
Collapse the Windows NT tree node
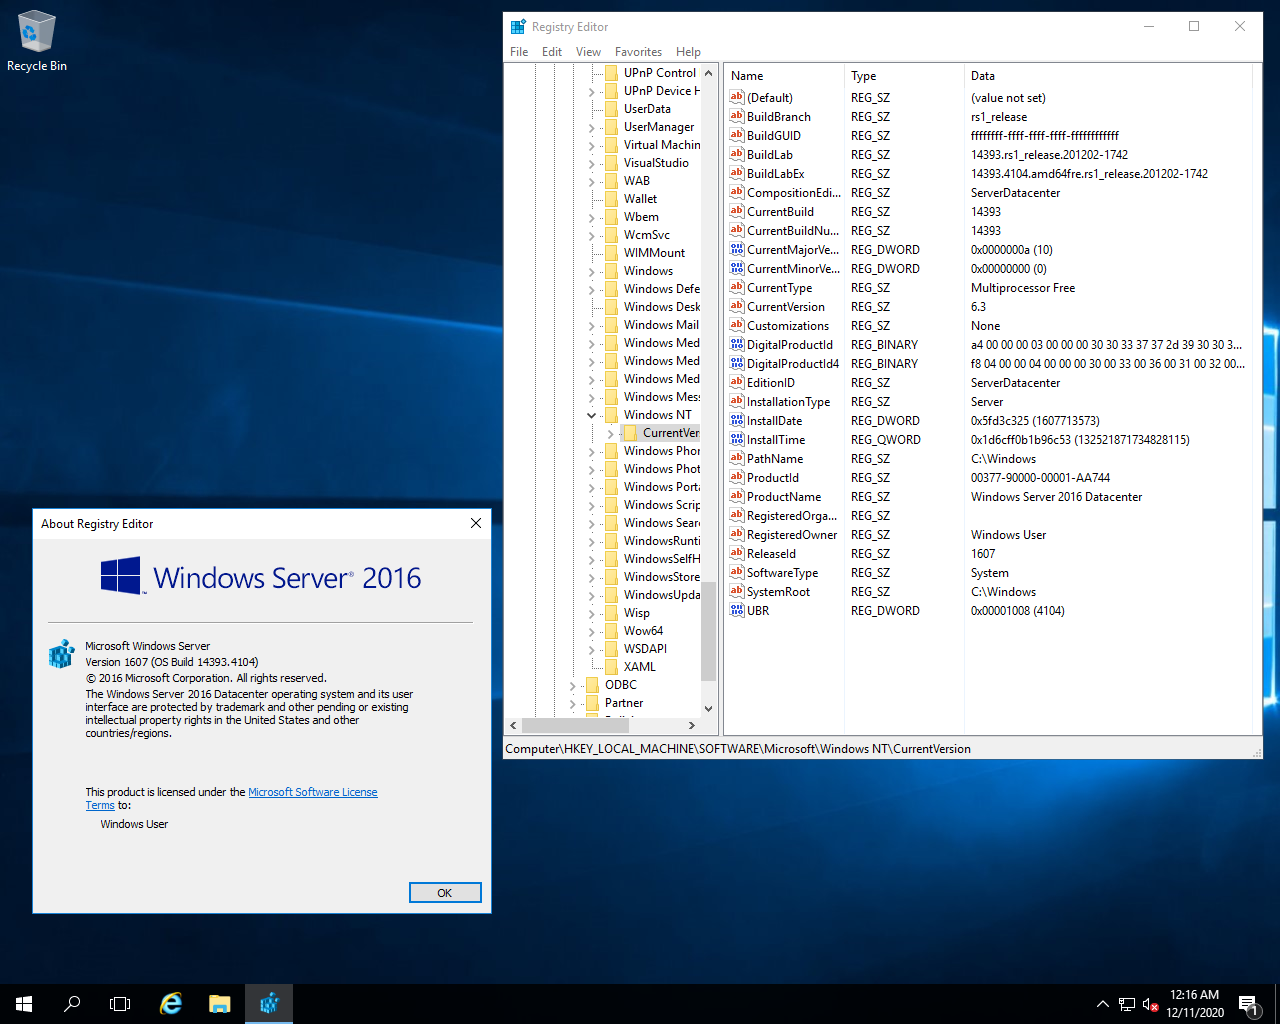coord(591,415)
